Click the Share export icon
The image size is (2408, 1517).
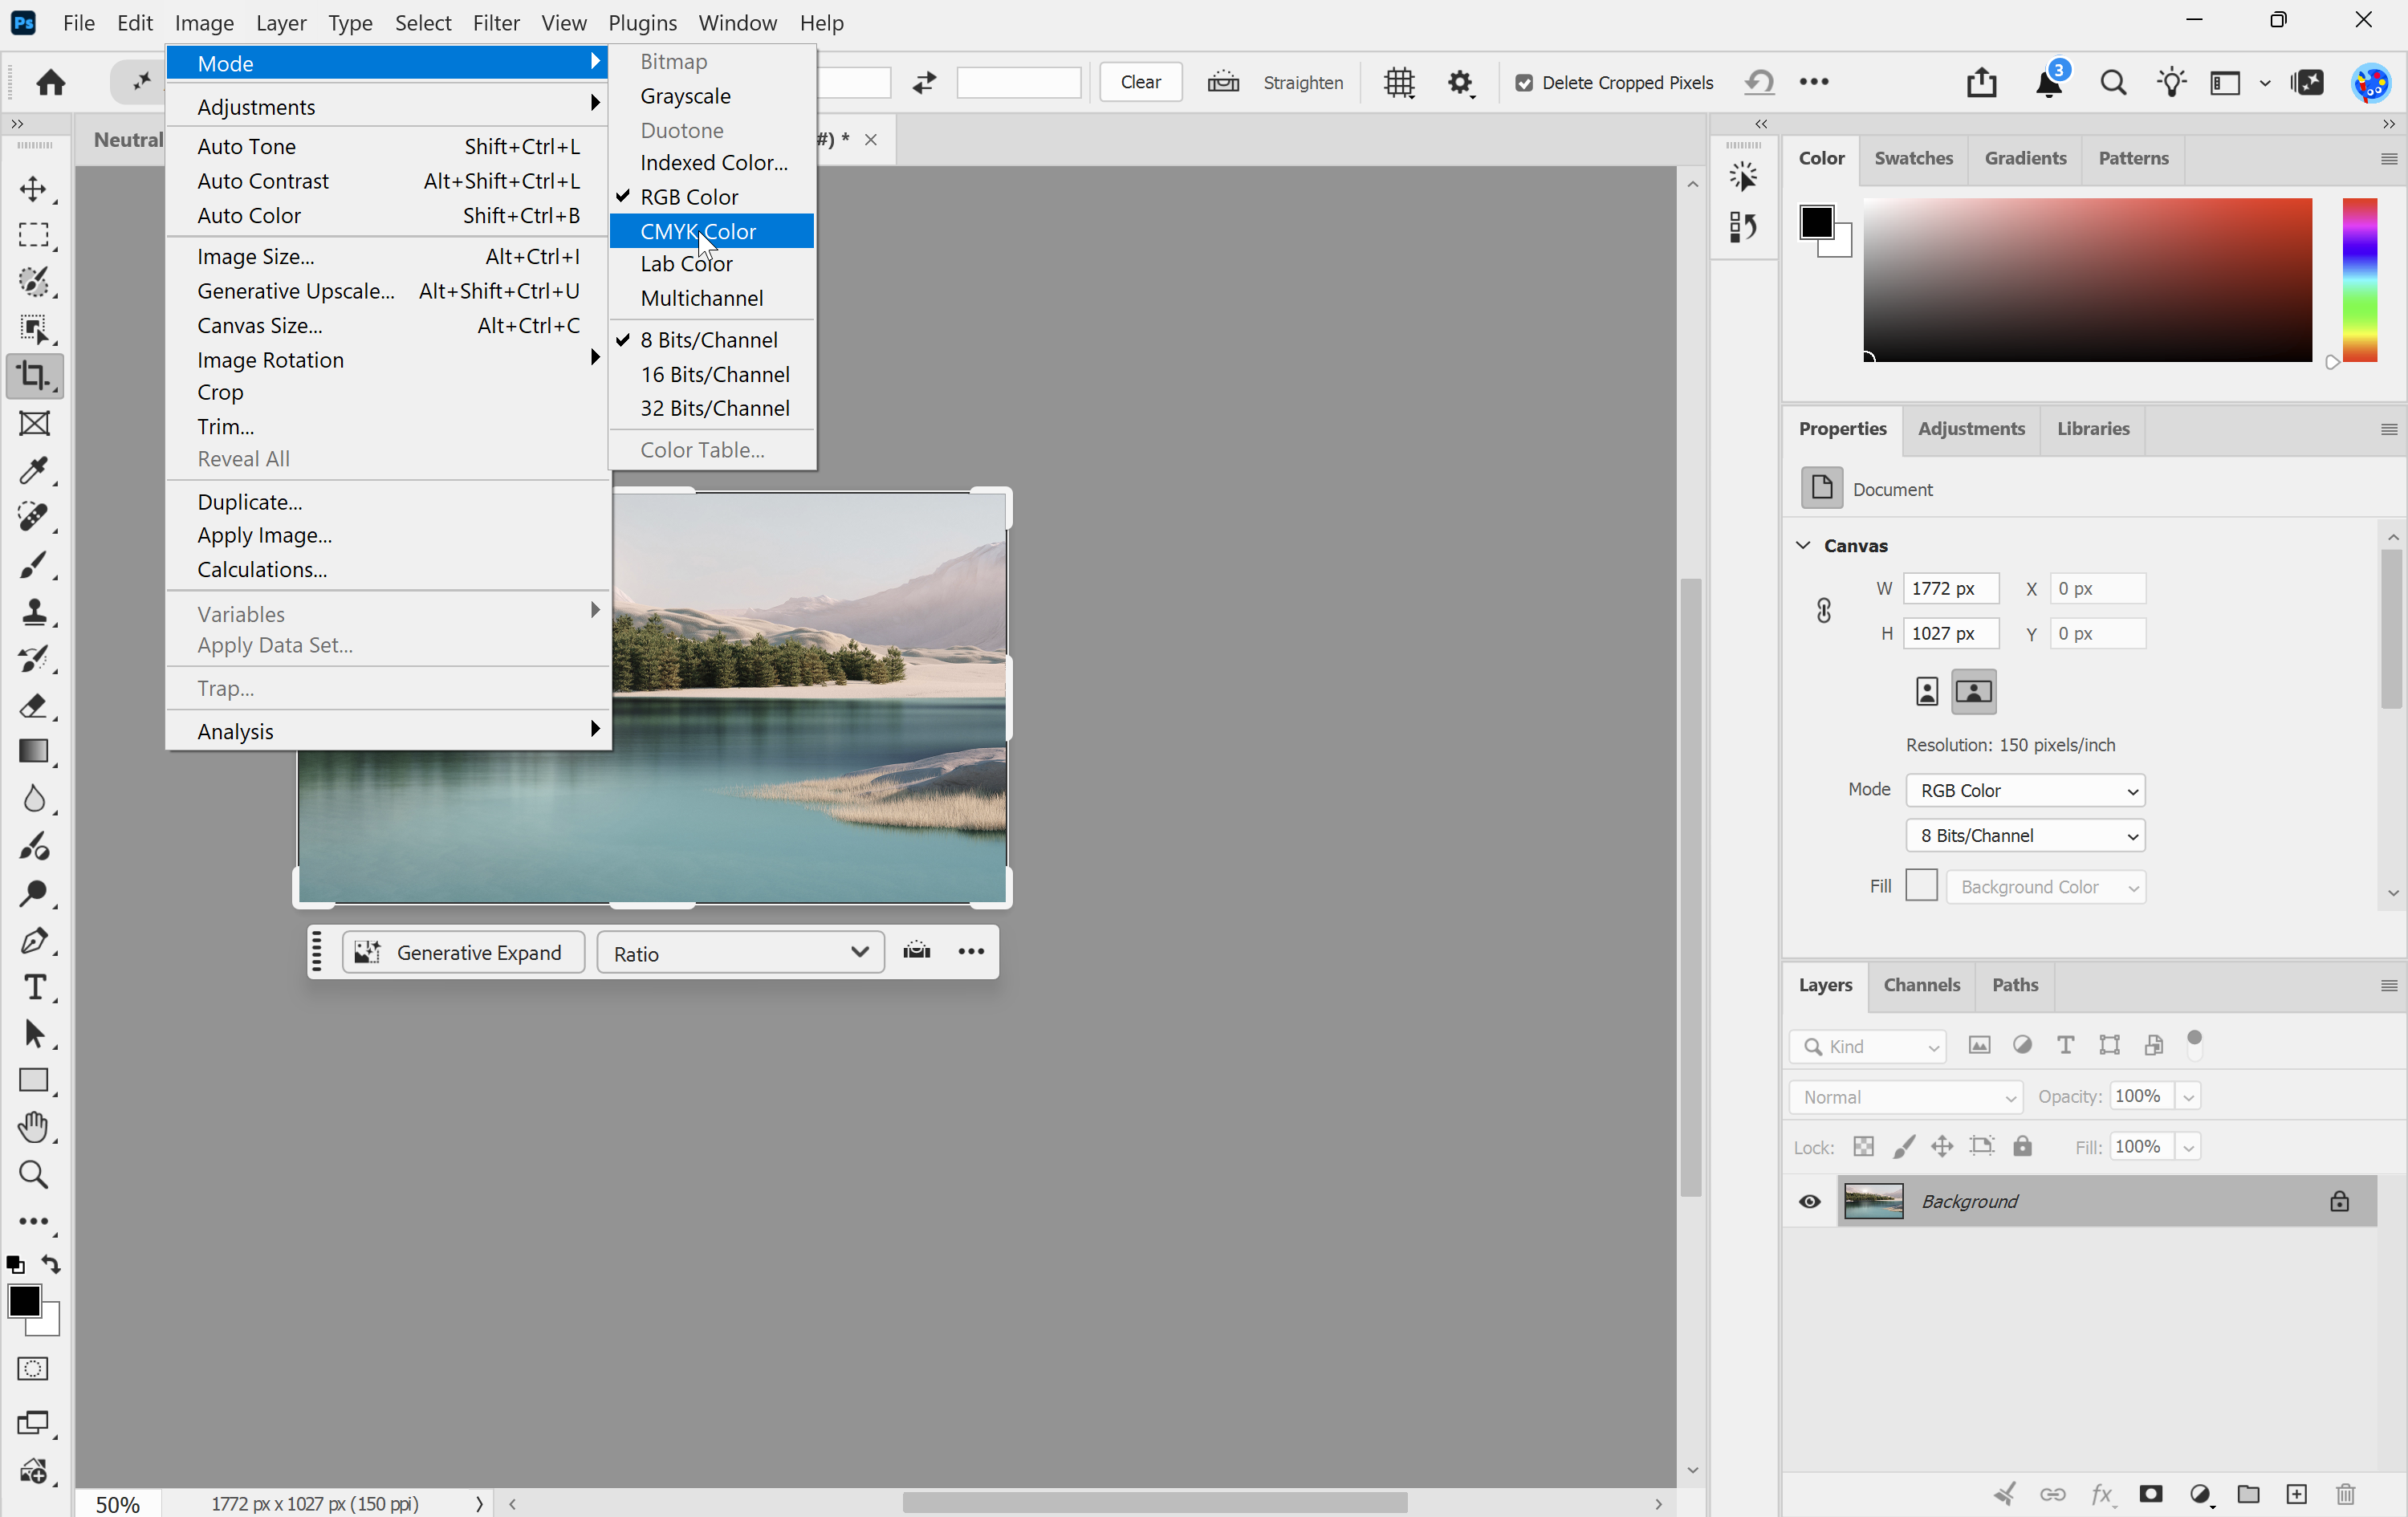point(1981,82)
